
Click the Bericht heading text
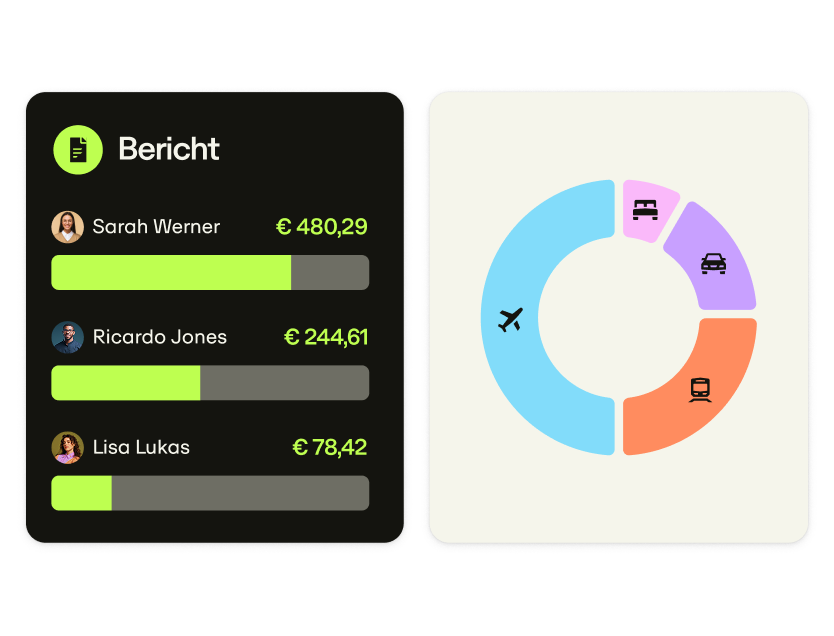169,149
